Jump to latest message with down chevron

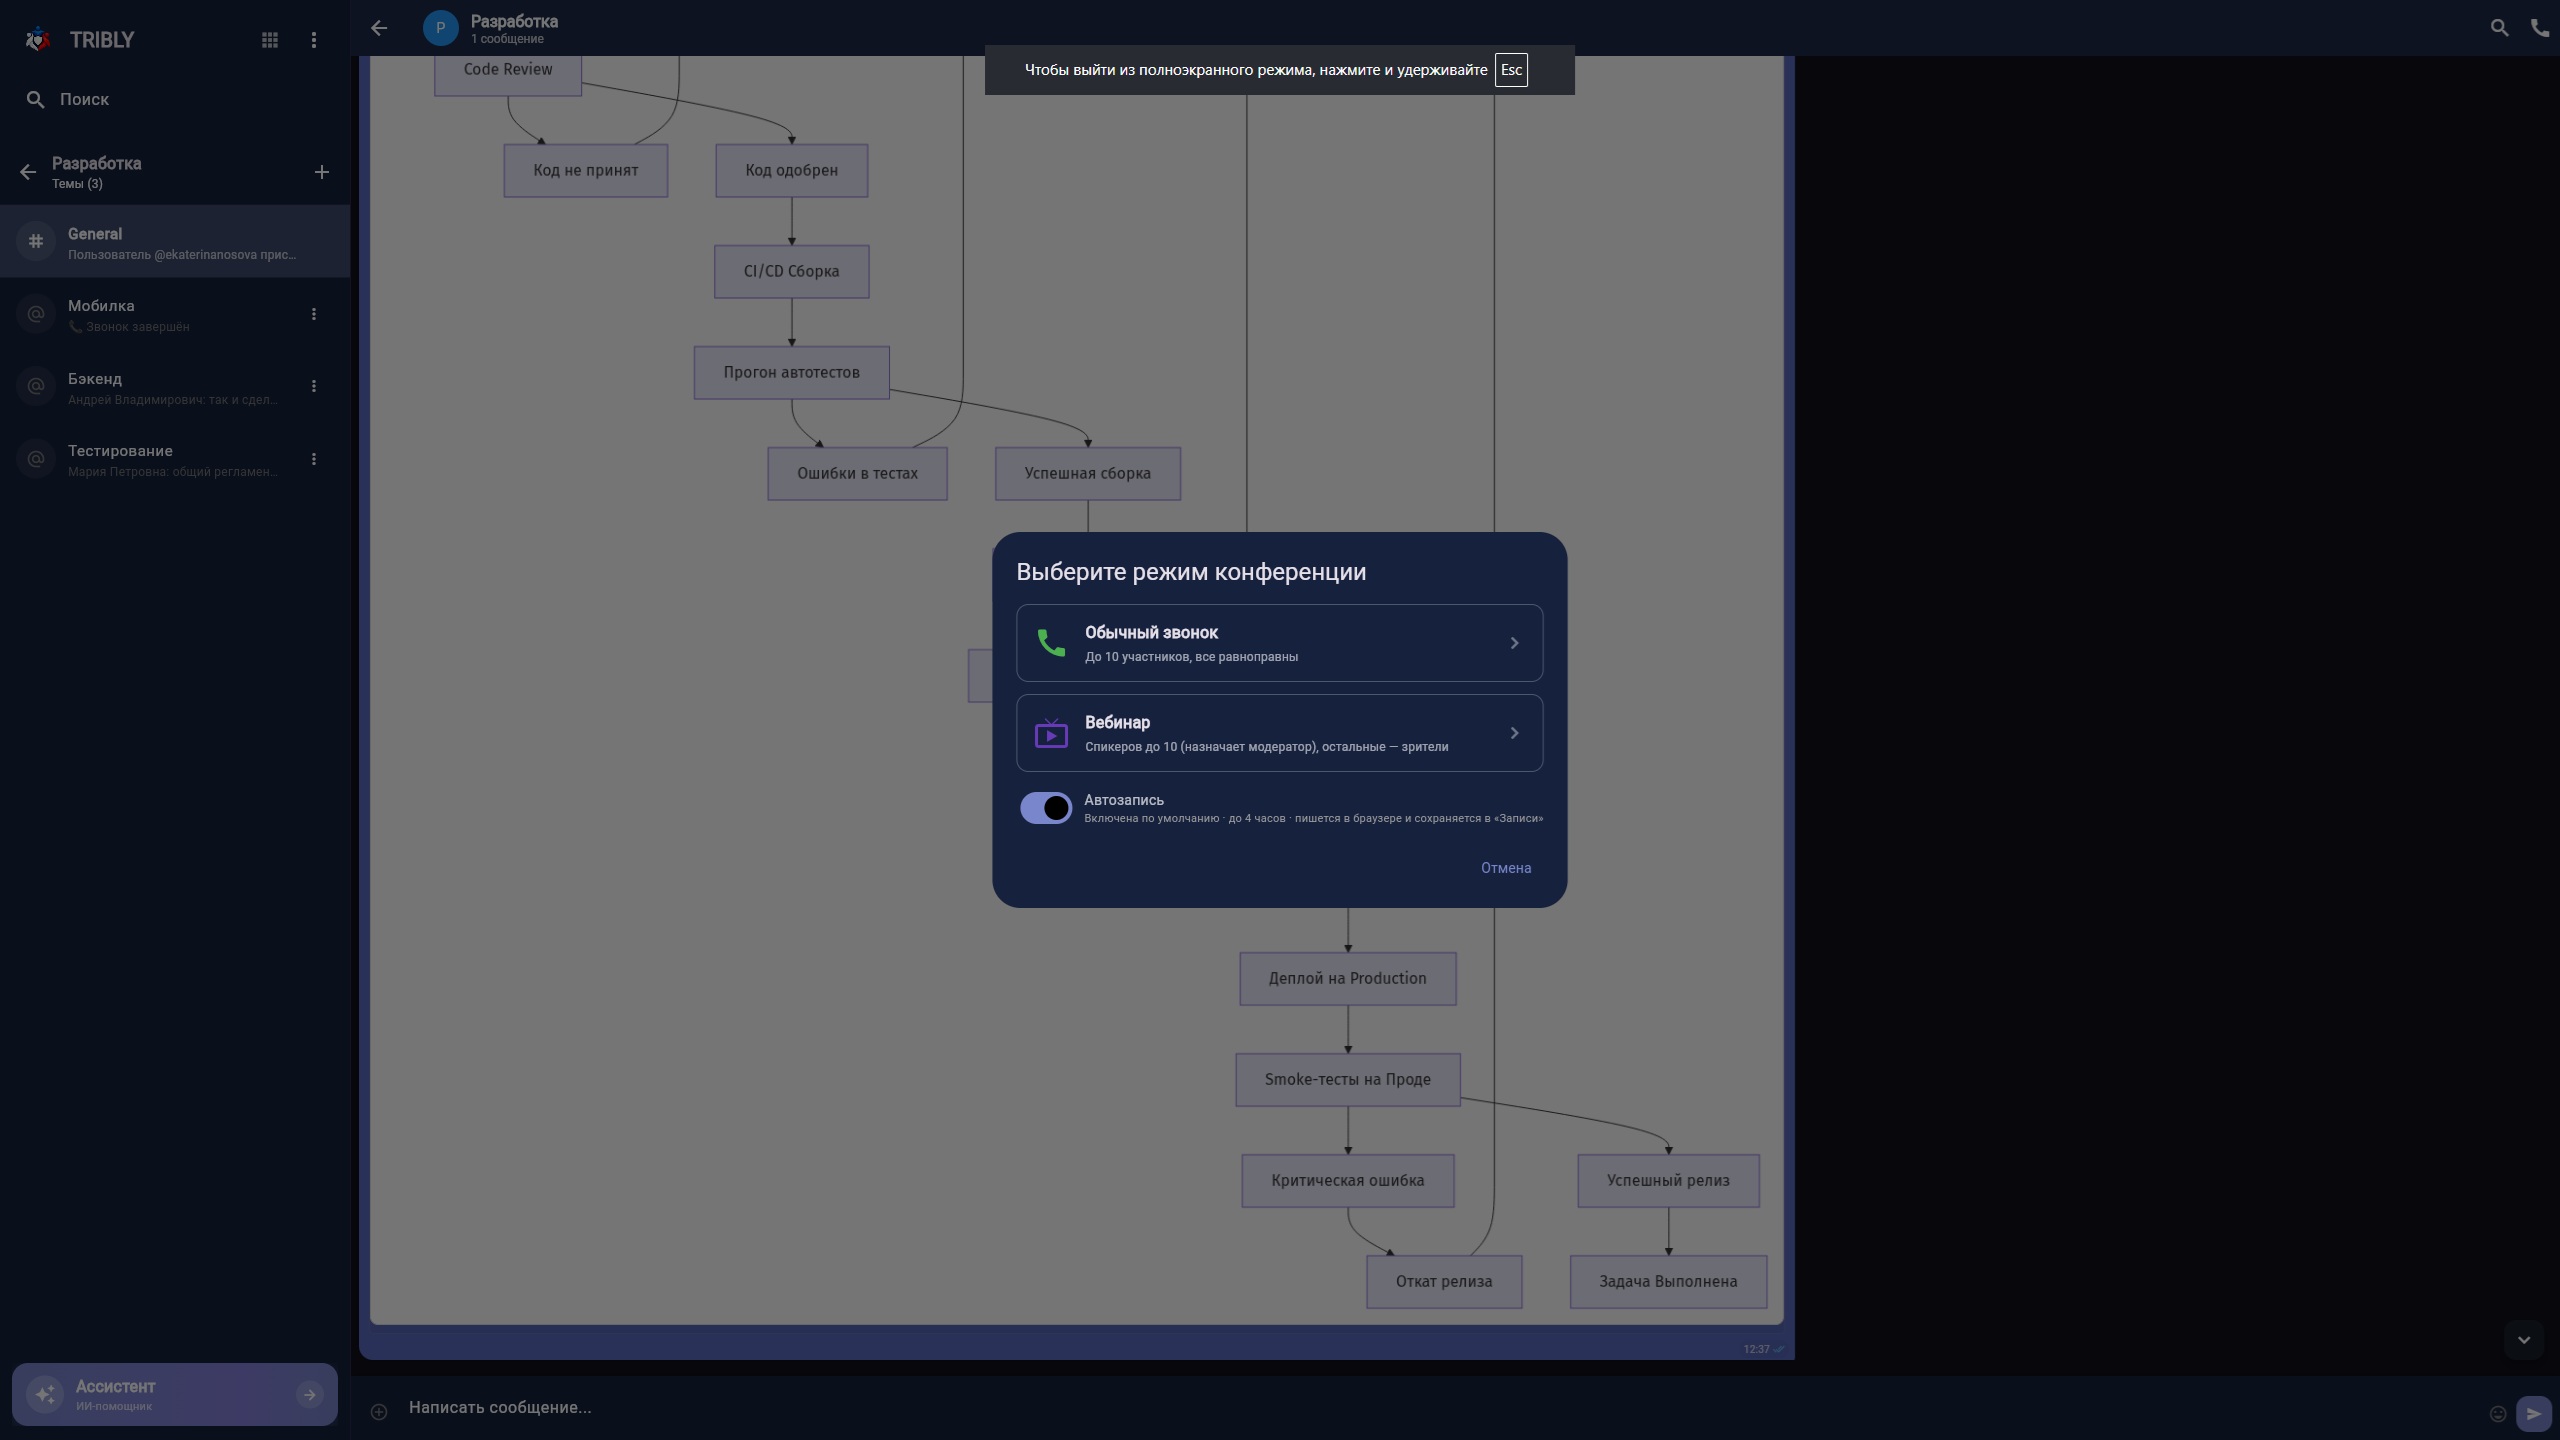pos(2523,1340)
